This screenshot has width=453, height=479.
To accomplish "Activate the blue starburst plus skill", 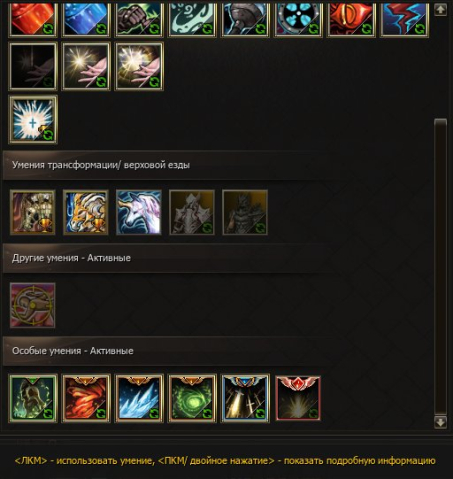I will 33,120.
